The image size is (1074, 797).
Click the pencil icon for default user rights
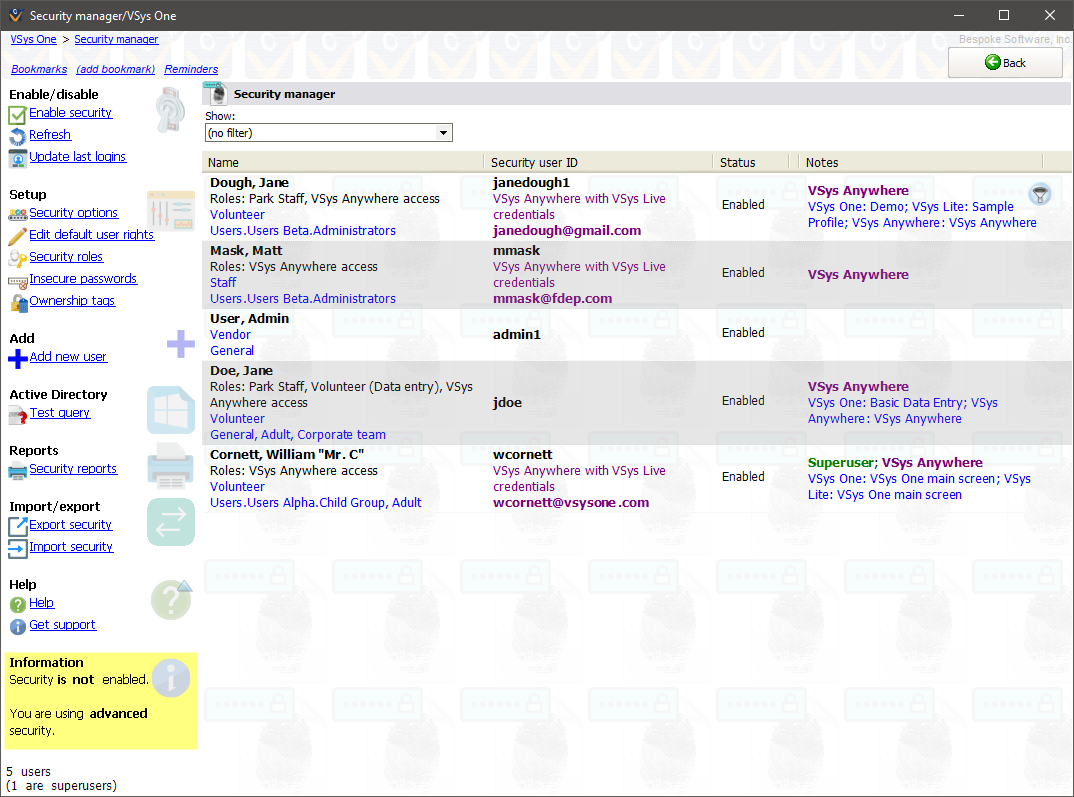coord(17,236)
